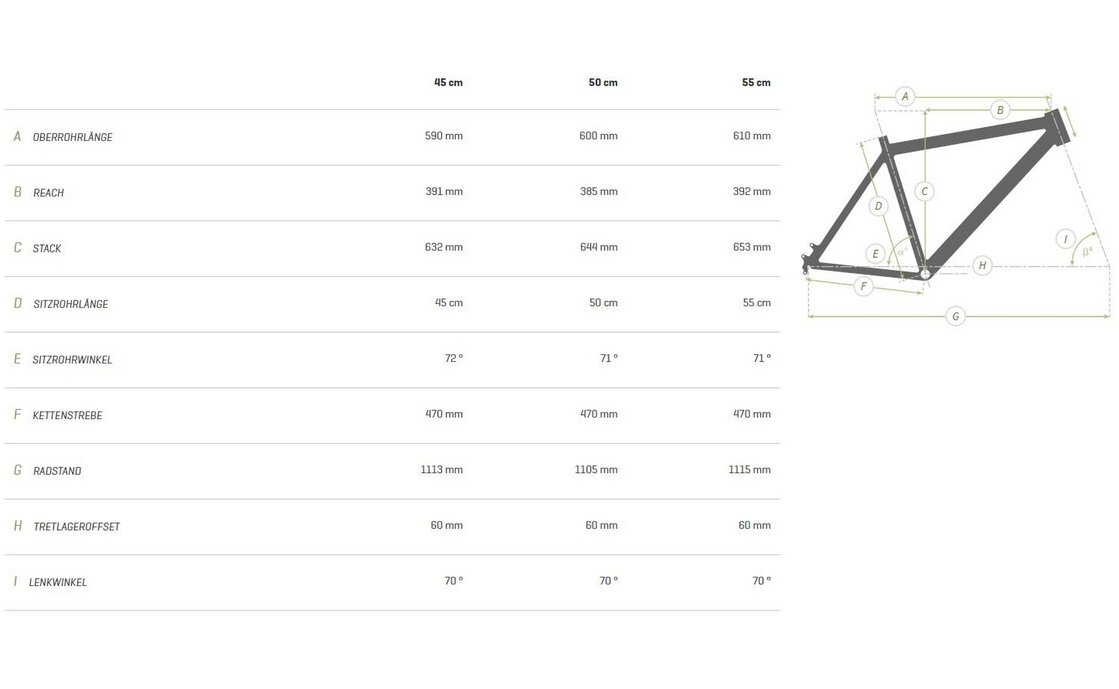The width and height of the screenshot is (1119, 689).
Task: Choose the 55 cm column header
Action: pos(756,82)
